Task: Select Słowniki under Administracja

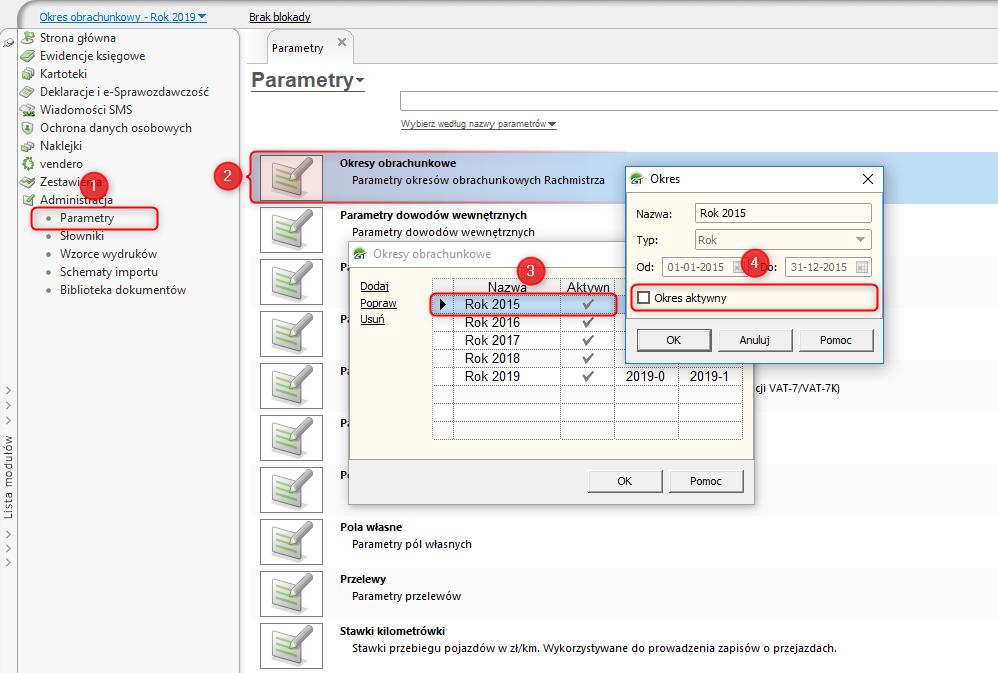Action: coord(81,236)
